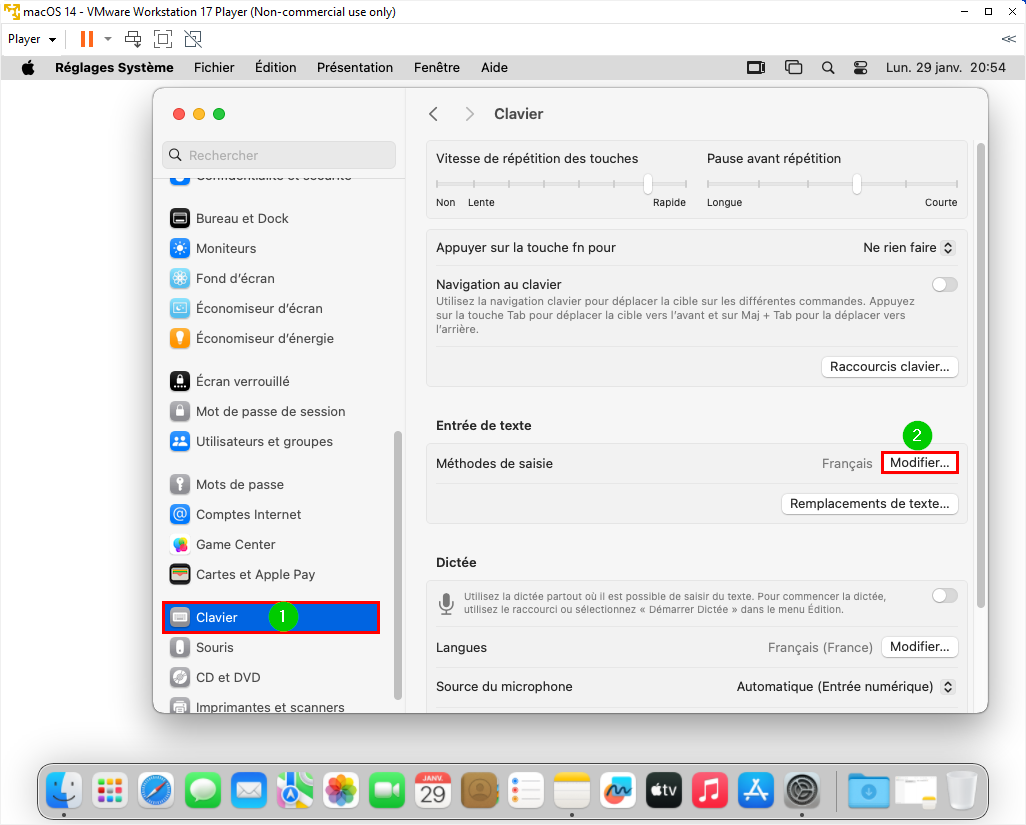Open App Store in Dock
The image size is (1026, 825).
756,790
